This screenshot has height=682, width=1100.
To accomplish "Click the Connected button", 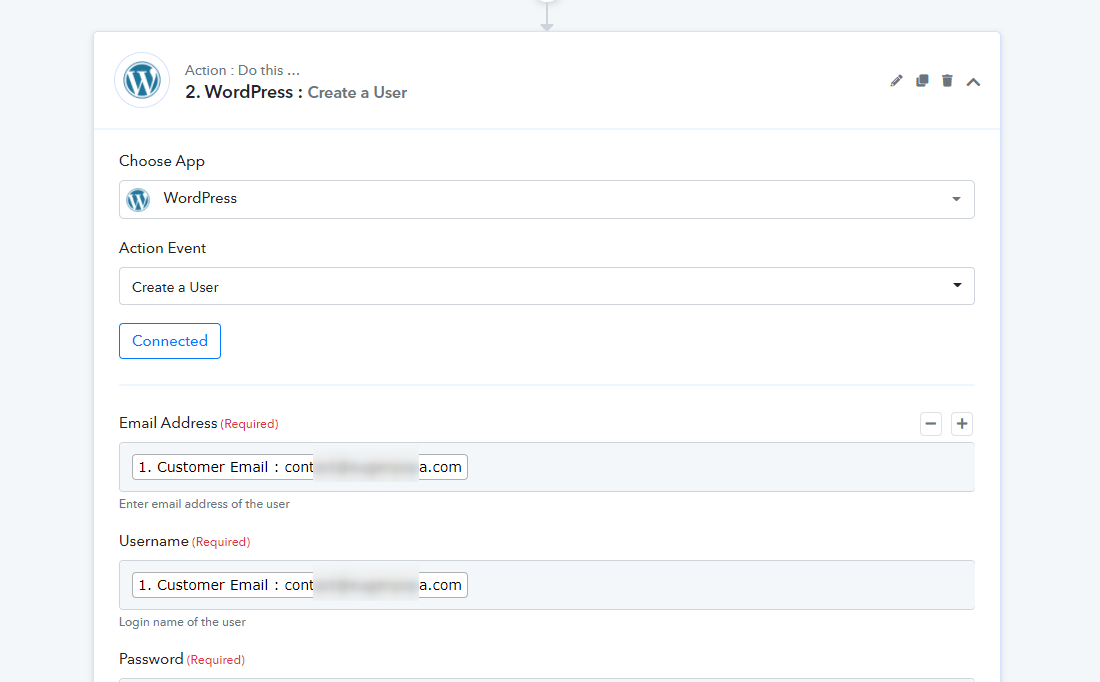I will [x=170, y=341].
